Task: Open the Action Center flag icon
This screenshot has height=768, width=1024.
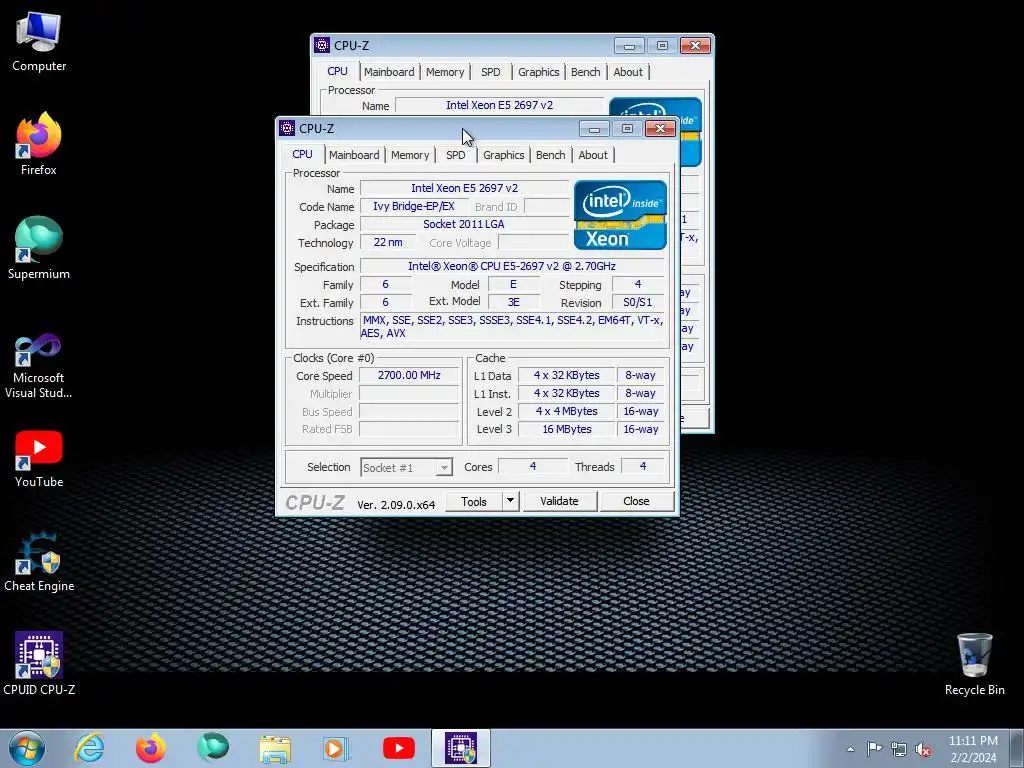Action: 874,749
